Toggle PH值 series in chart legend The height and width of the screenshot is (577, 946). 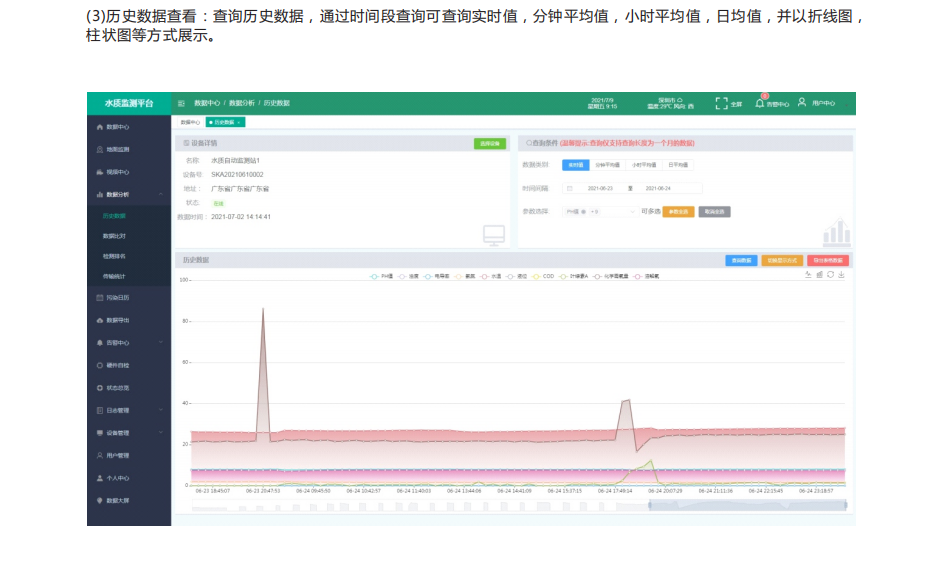pyautogui.click(x=381, y=276)
